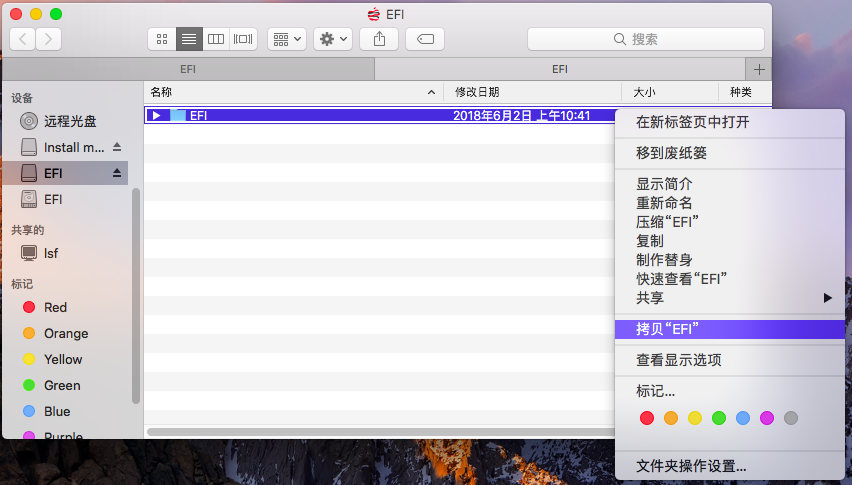852x485 pixels.
Task: Click the file list horizontal scrollbar
Action: click(380, 432)
